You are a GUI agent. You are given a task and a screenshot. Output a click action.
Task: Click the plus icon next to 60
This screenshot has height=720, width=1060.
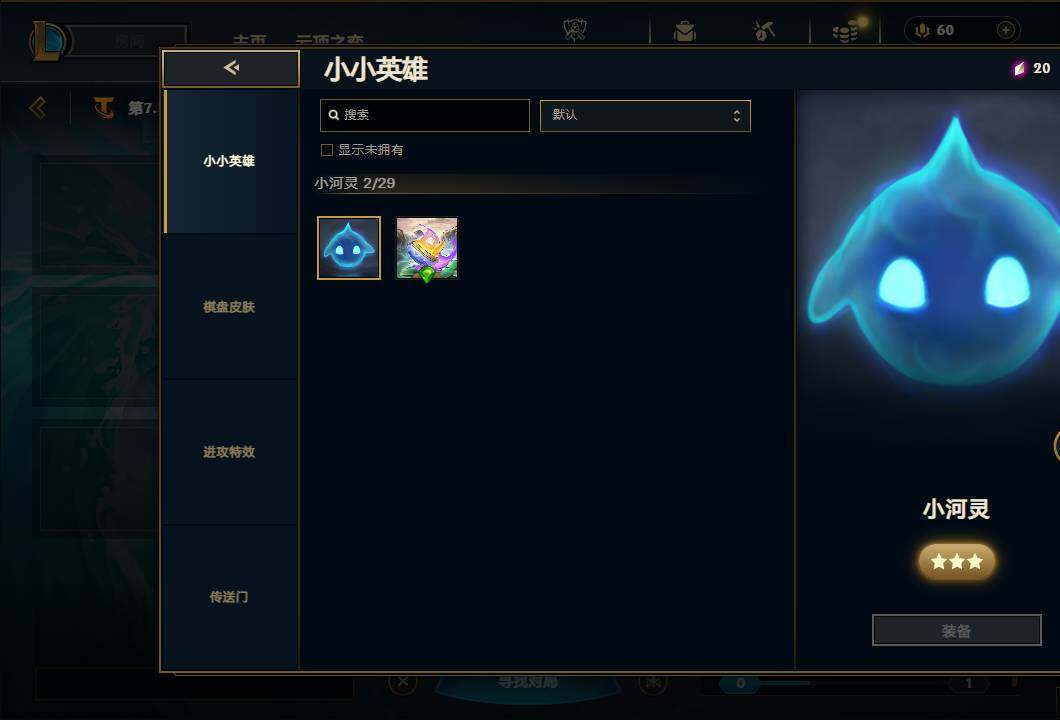[1005, 30]
